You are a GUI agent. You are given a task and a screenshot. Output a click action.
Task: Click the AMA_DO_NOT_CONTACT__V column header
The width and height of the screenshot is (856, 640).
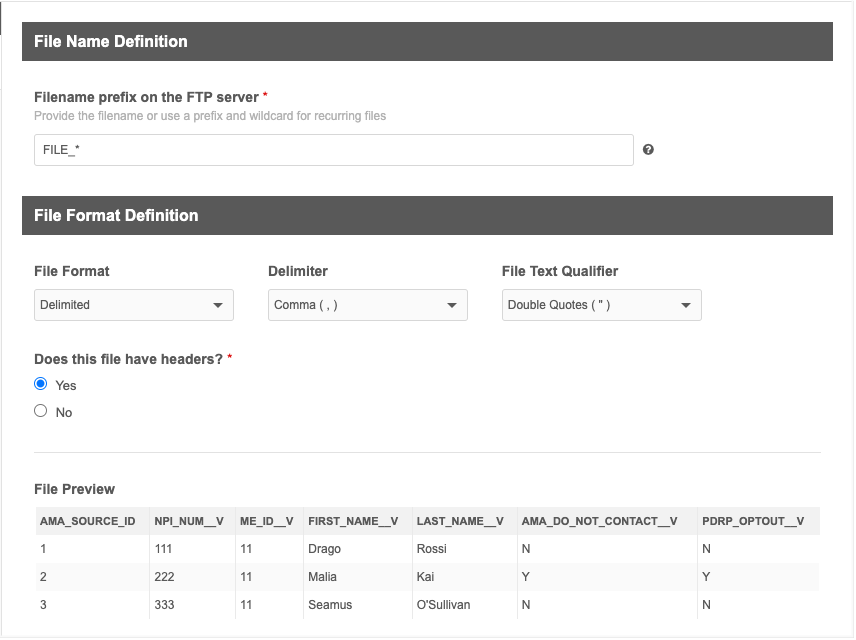[599, 521]
